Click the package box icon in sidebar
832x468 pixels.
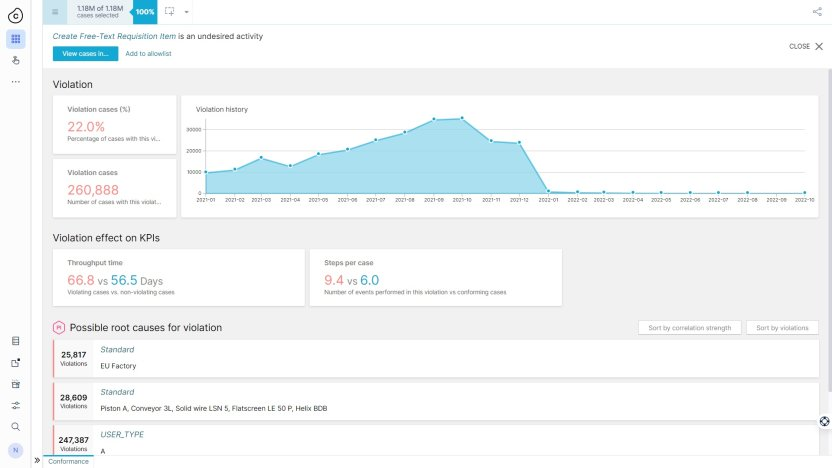(15, 384)
